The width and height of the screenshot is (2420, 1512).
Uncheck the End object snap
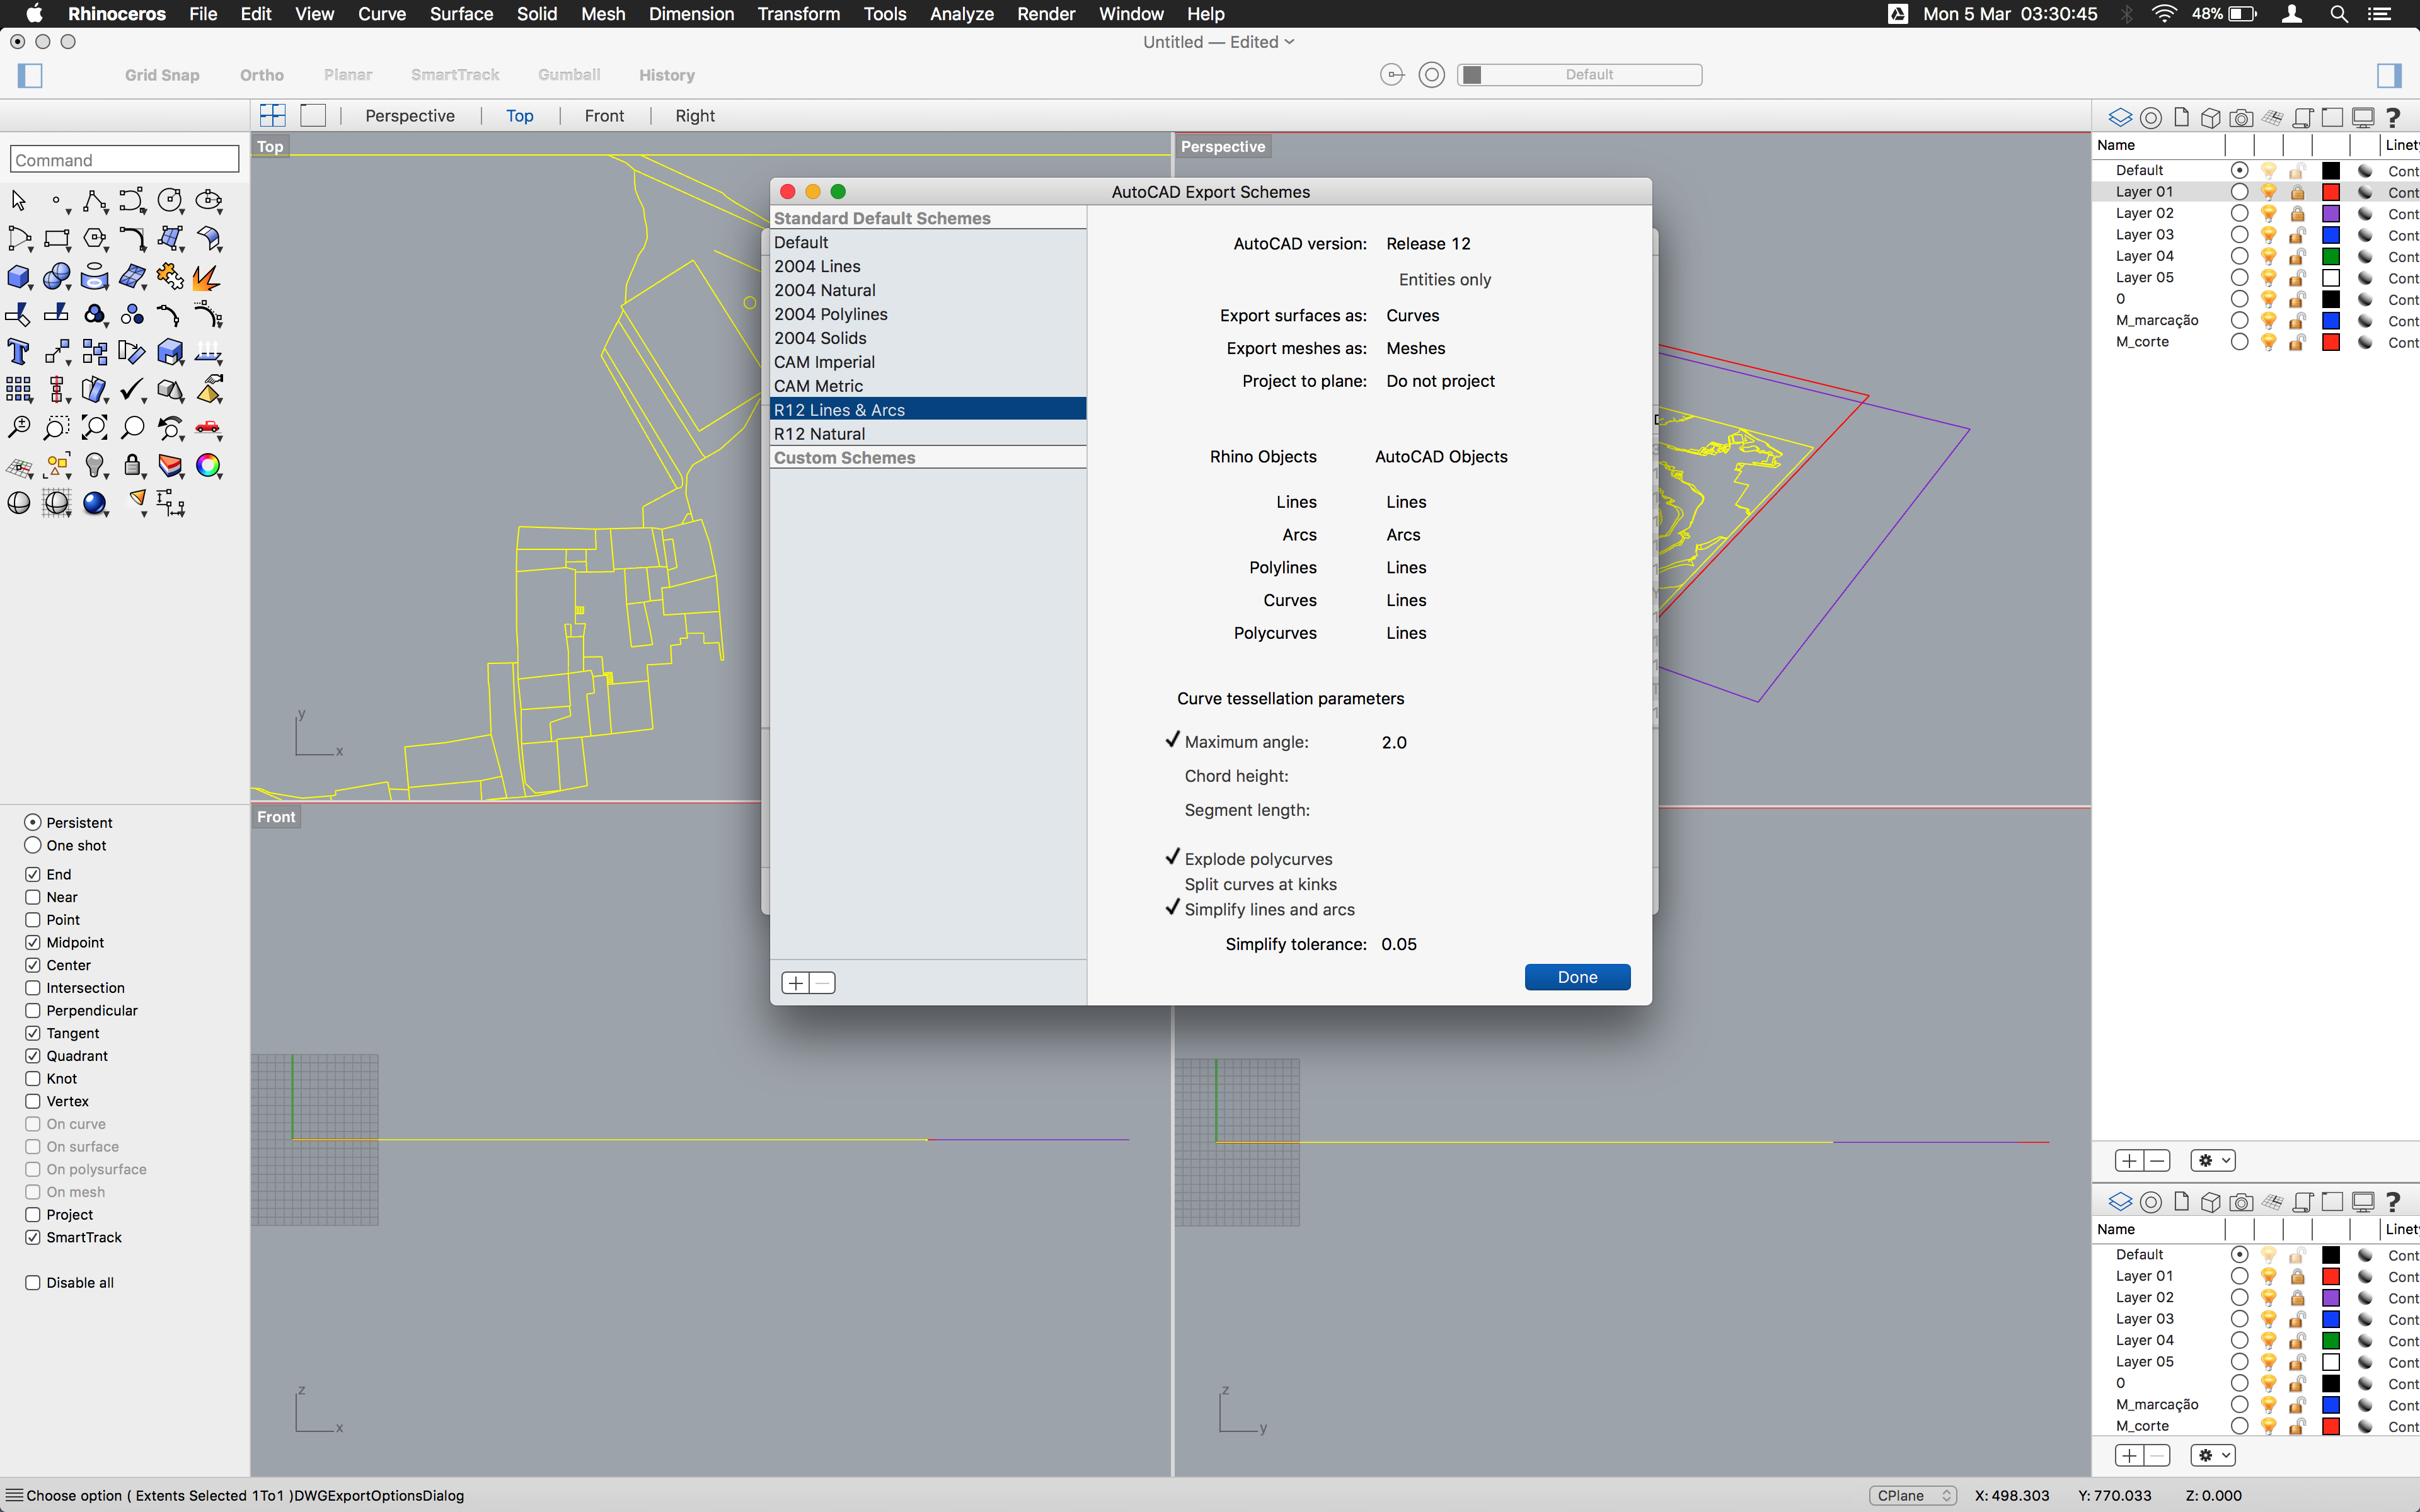pyautogui.click(x=33, y=874)
